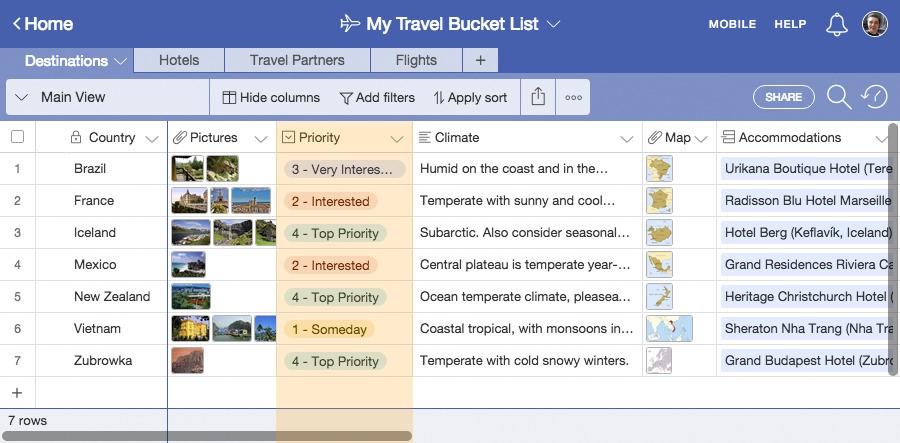Select Iceland's '4 - Top Priority' tag
The image size is (900, 443).
[x=335, y=234]
